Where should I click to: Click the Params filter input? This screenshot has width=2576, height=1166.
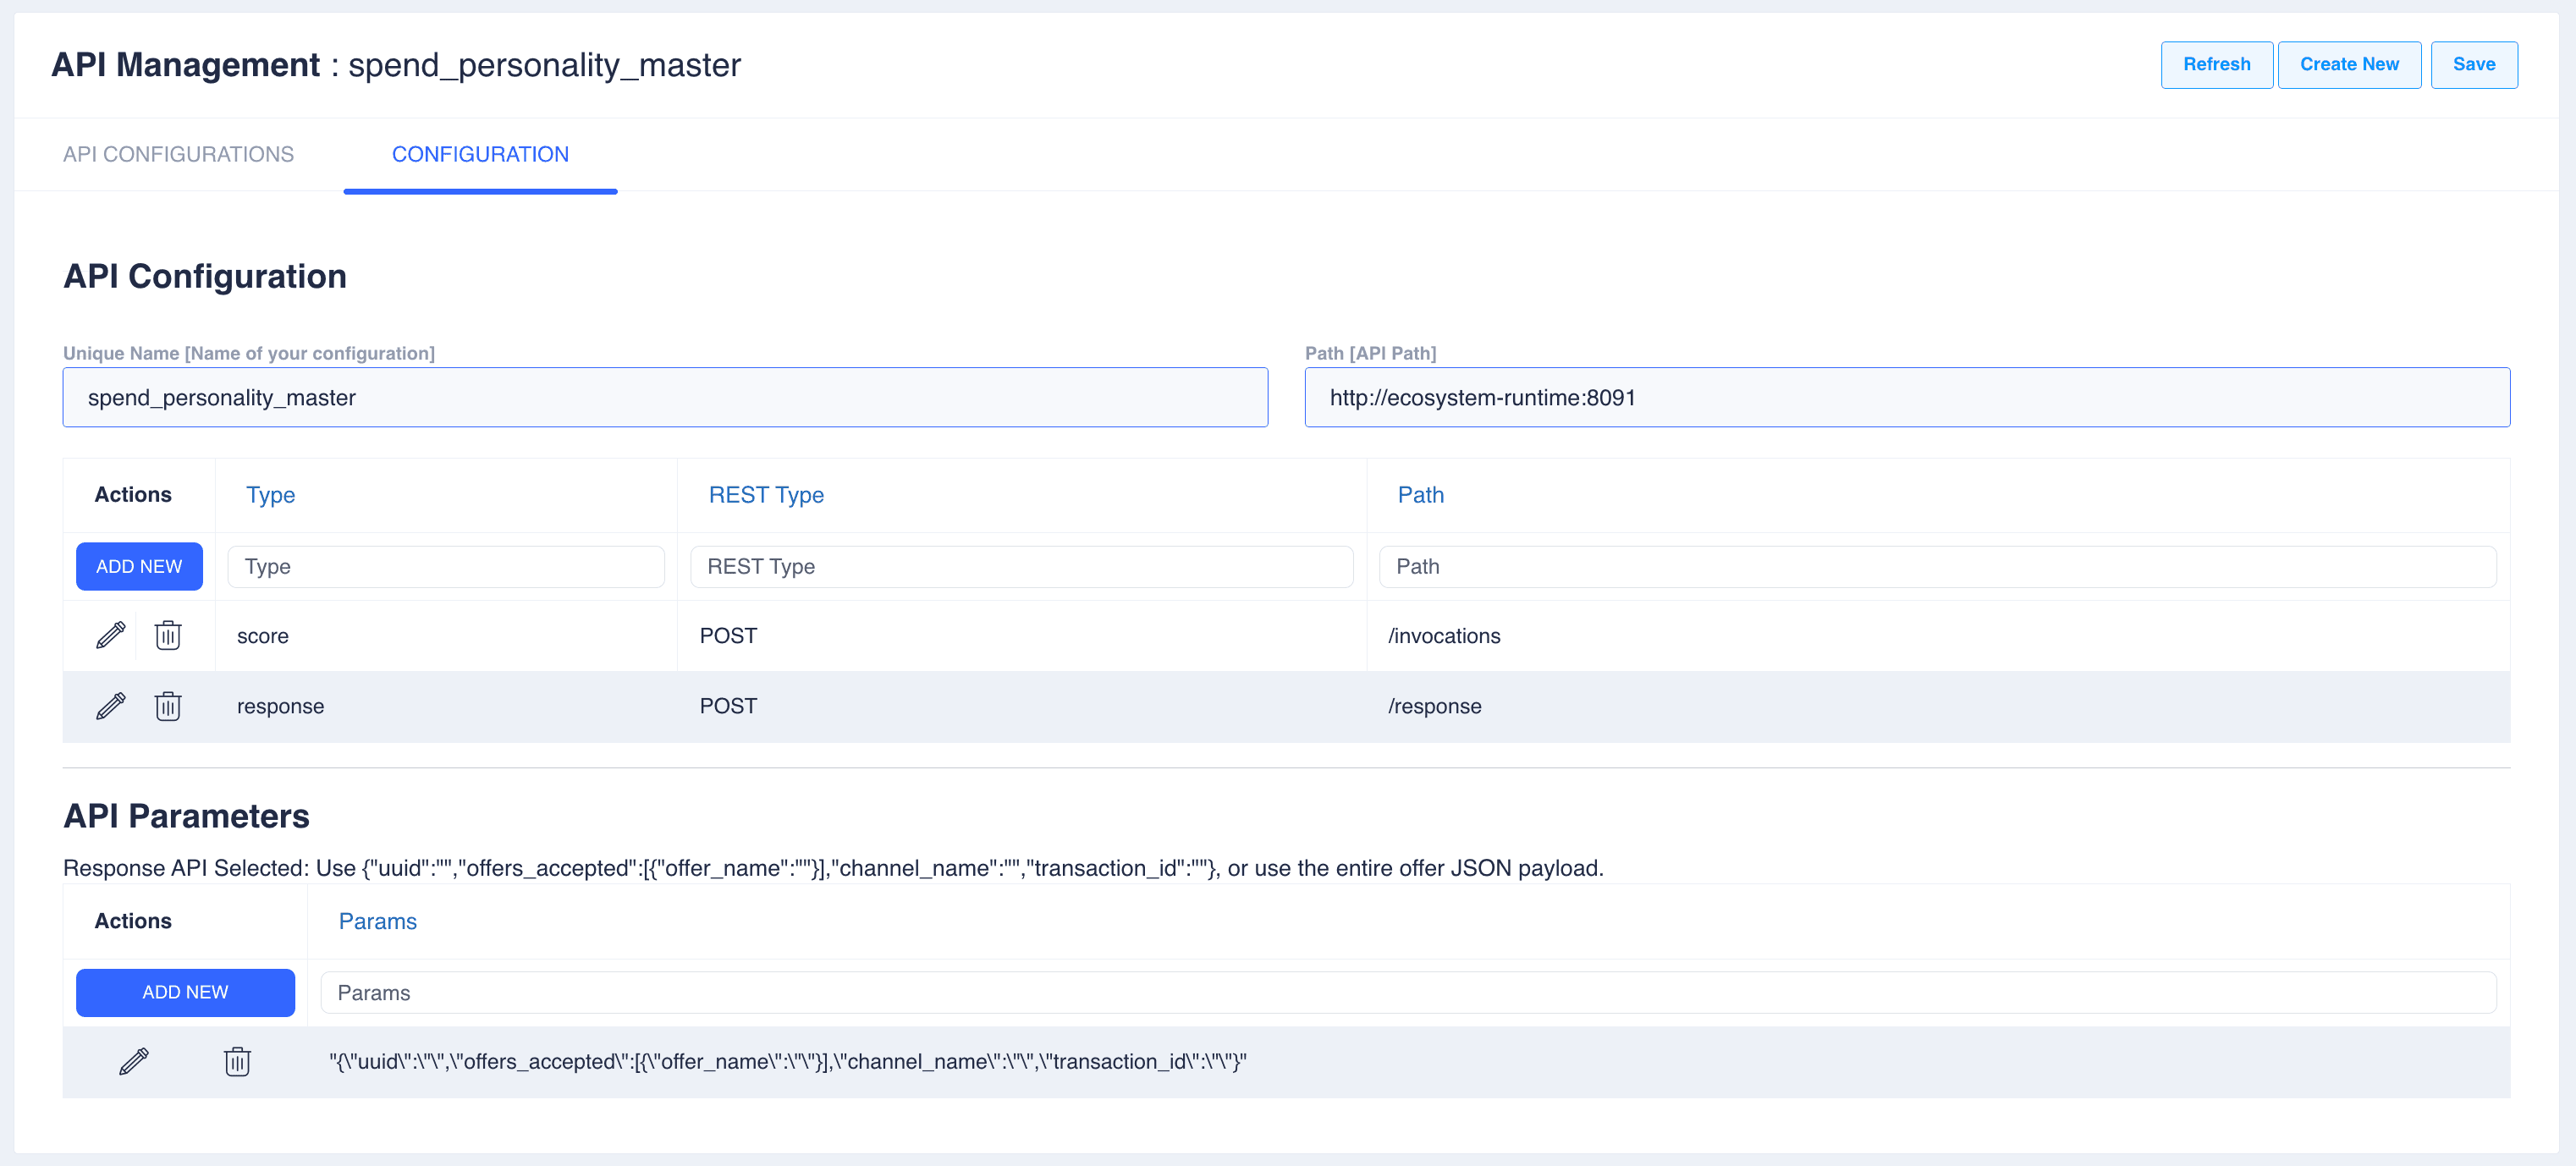[x=1407, y=992]
